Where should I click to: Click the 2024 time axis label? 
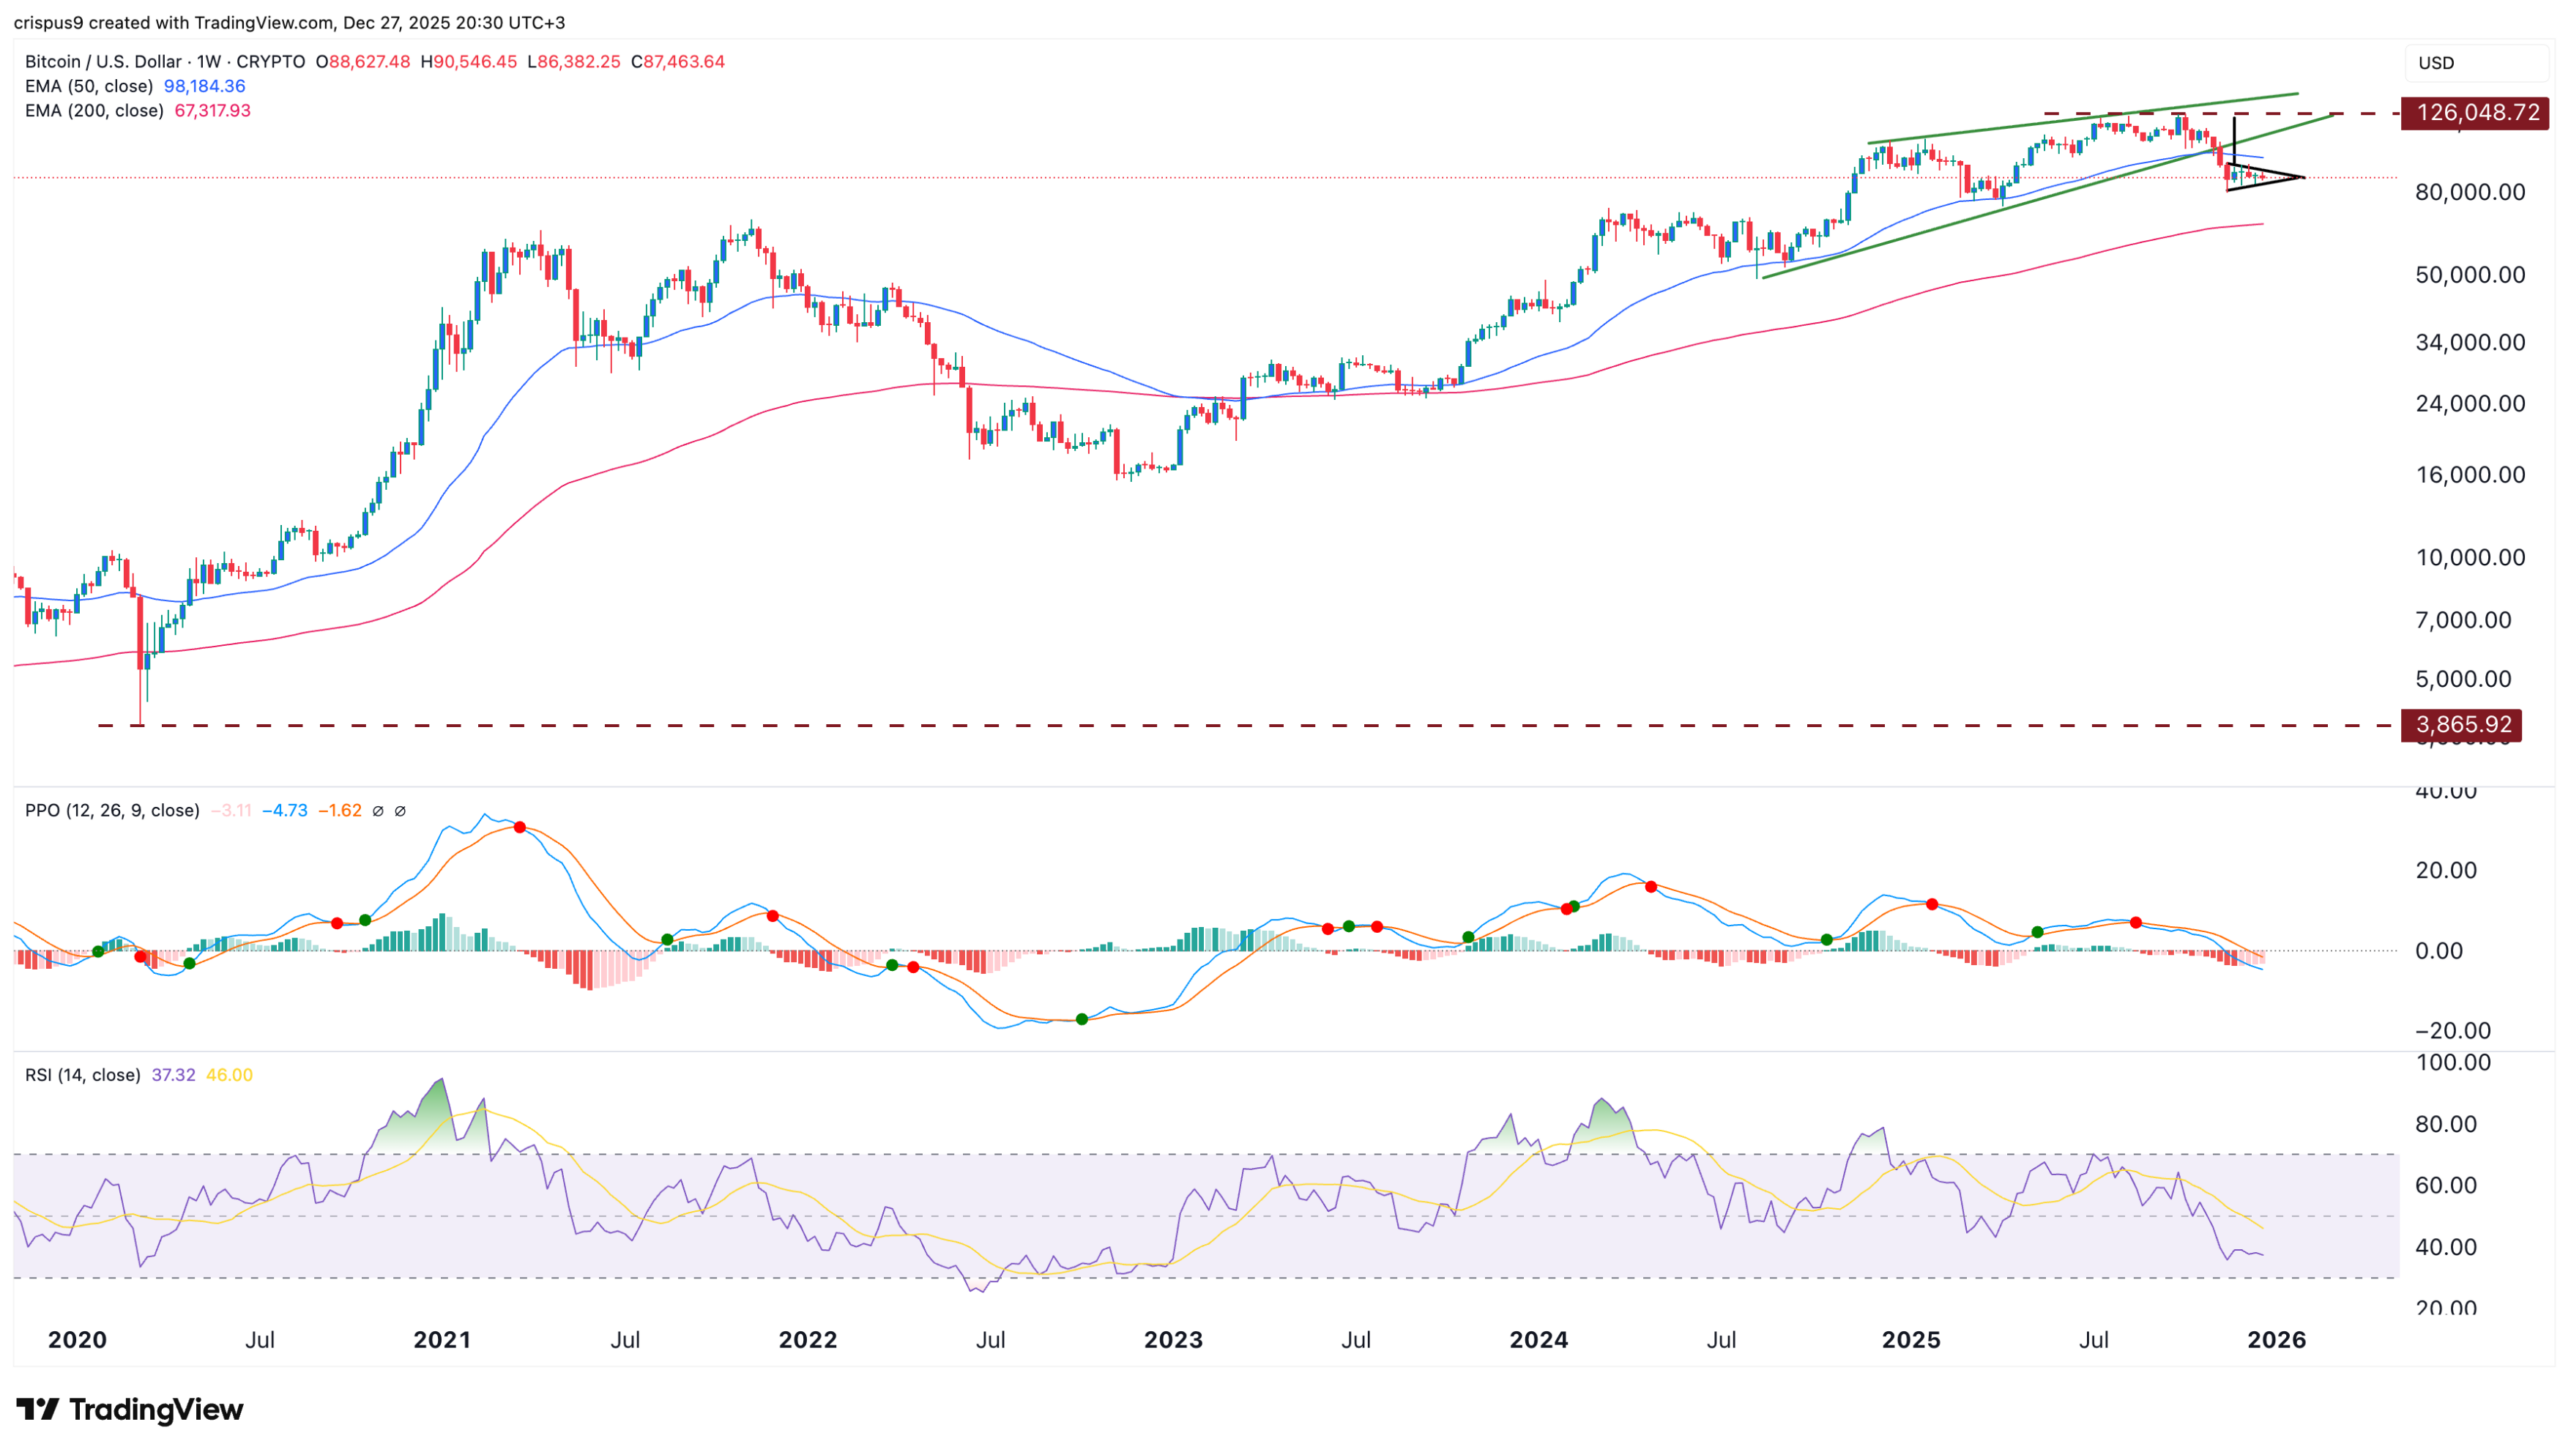(x=1538, y=1339)
